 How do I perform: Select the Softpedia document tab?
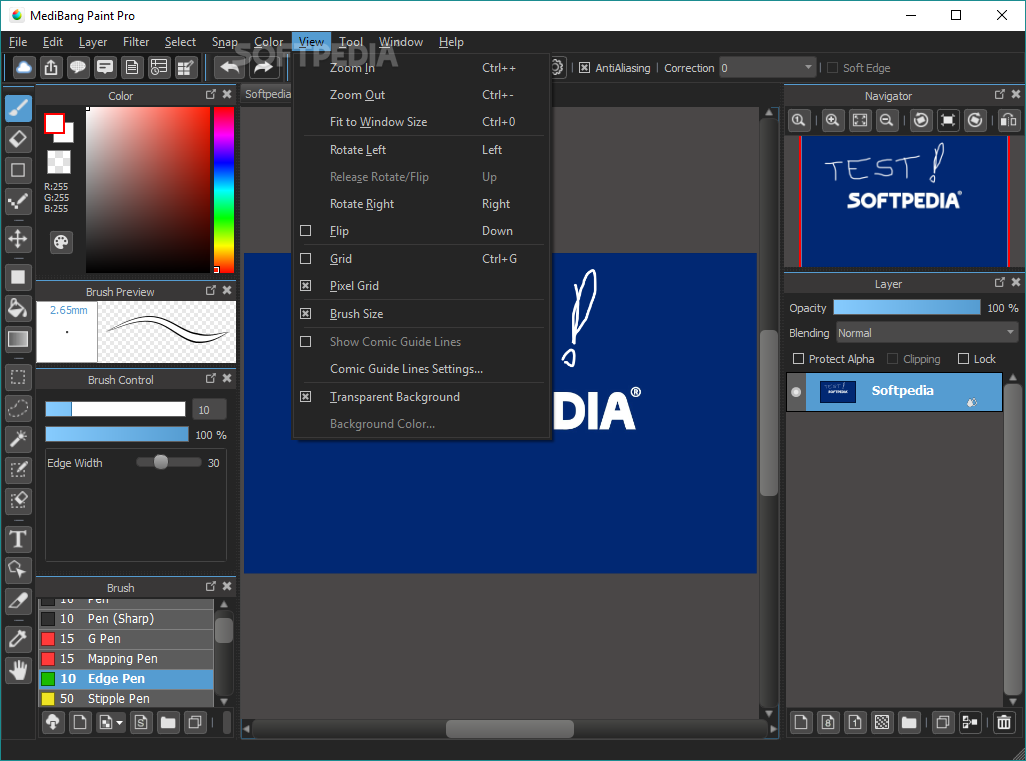(267, 94)
